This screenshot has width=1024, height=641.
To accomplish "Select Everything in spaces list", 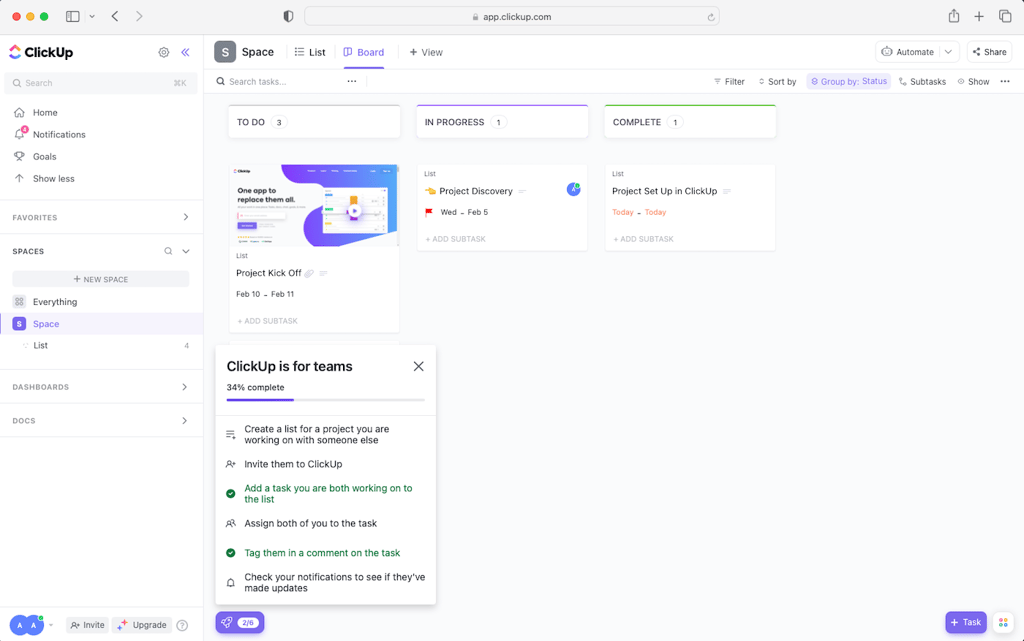I will [55, 302].
